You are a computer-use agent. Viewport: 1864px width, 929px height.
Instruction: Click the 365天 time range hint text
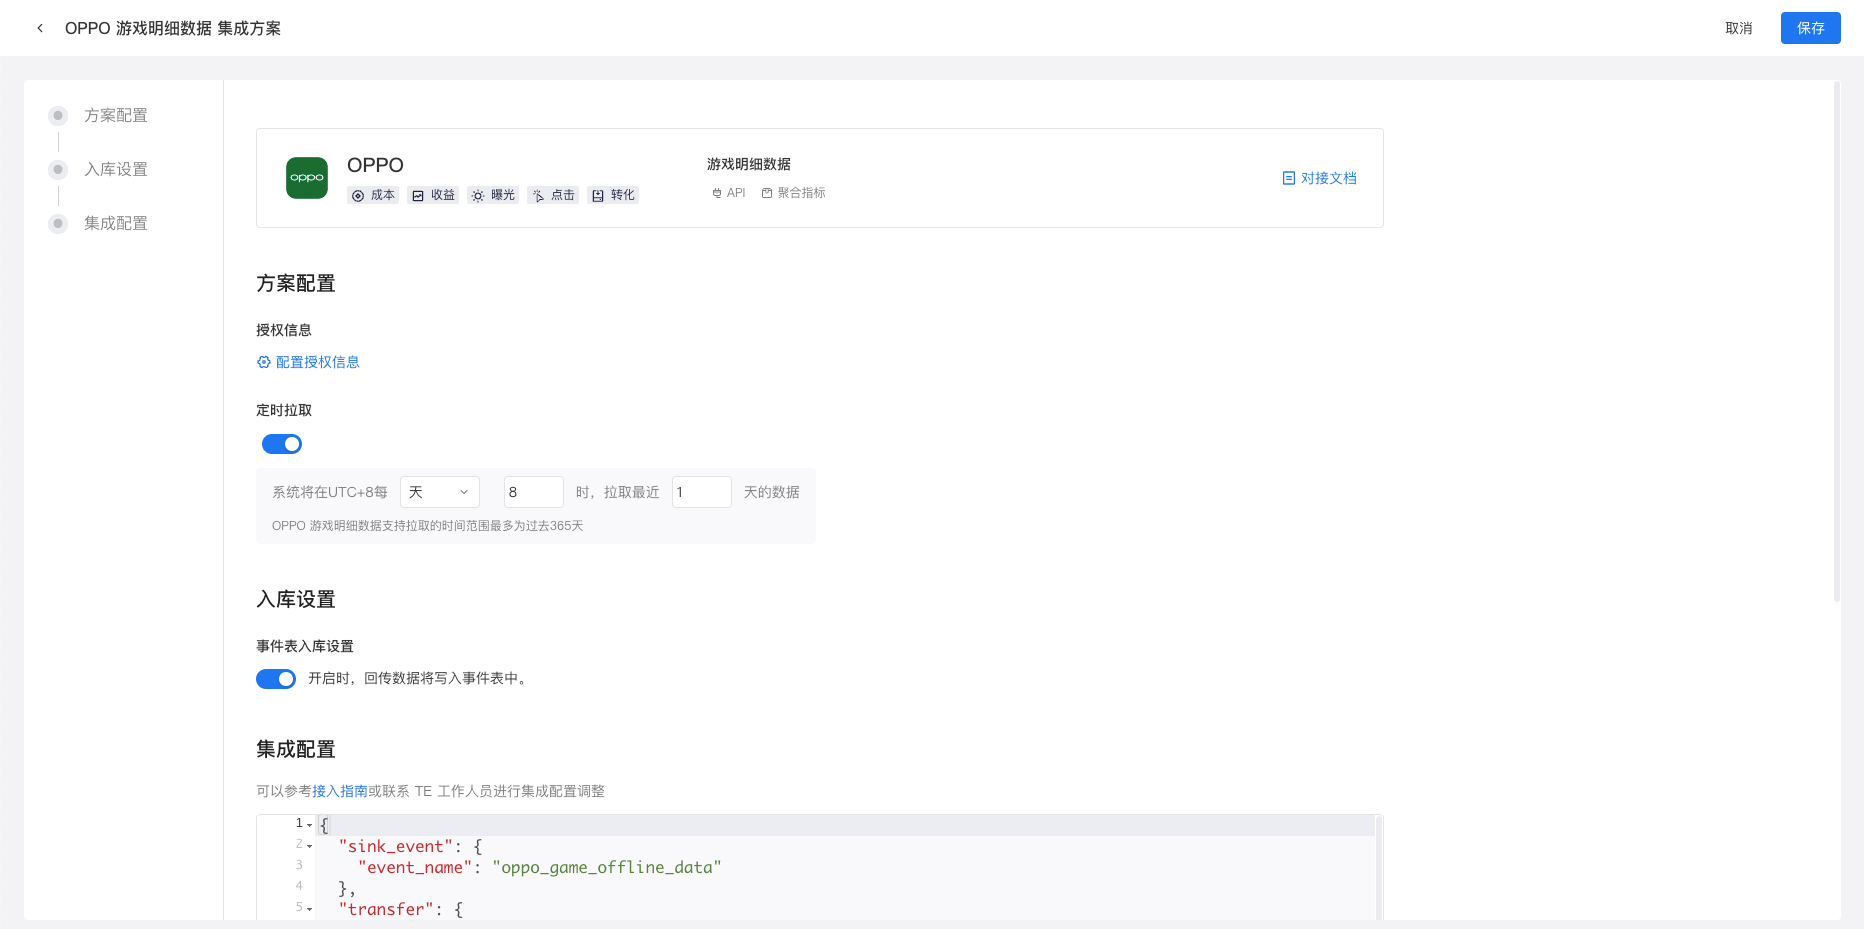click(x=427, y=526)
